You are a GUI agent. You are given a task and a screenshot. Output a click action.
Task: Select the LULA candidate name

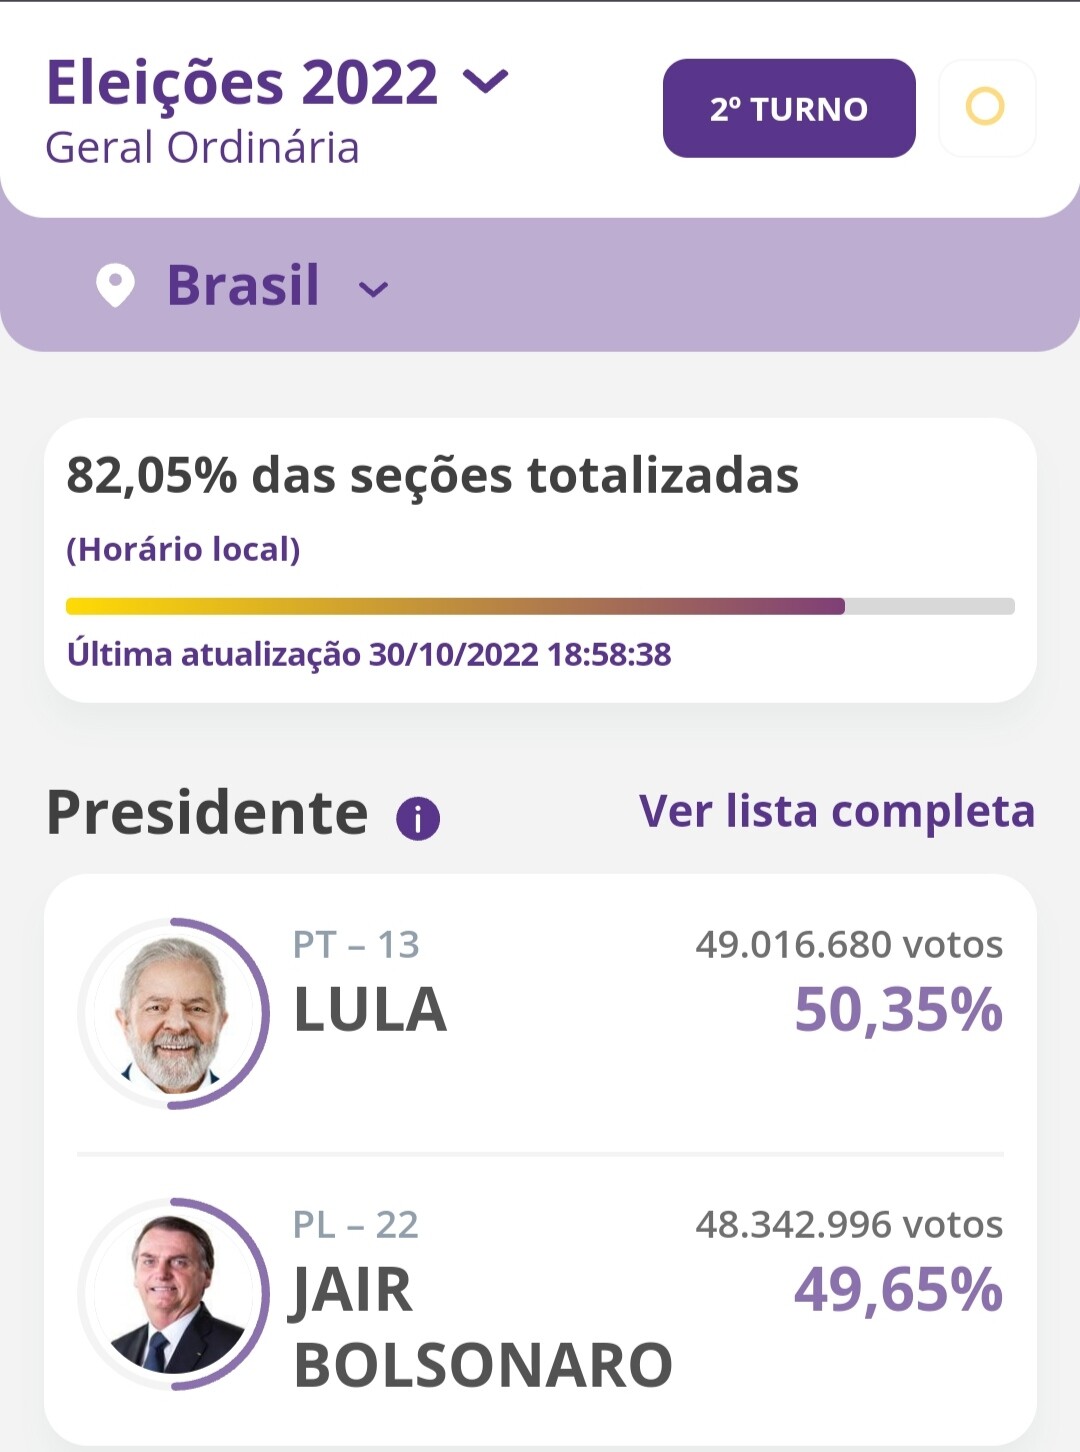pos(370,1010)
